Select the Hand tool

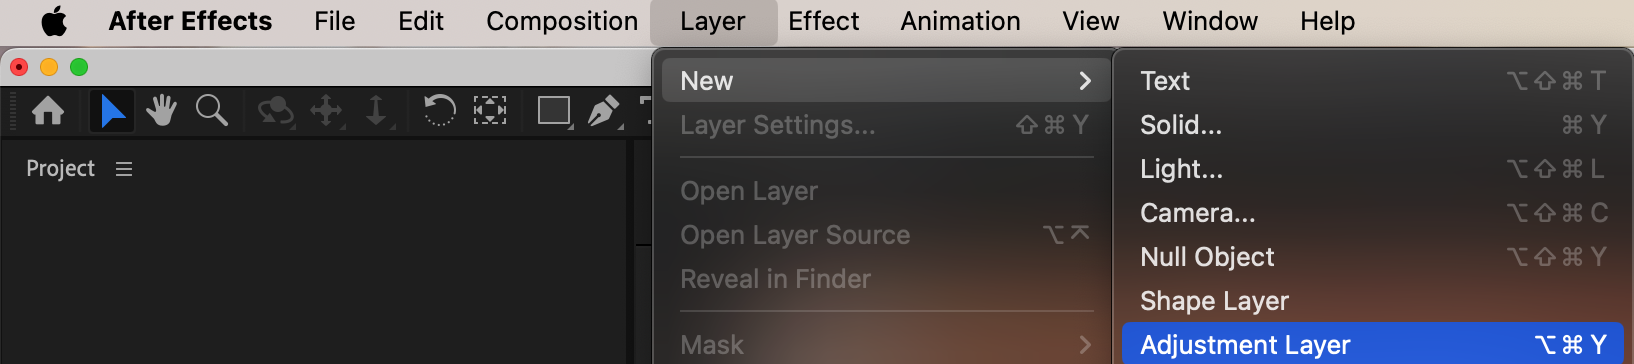161,110
